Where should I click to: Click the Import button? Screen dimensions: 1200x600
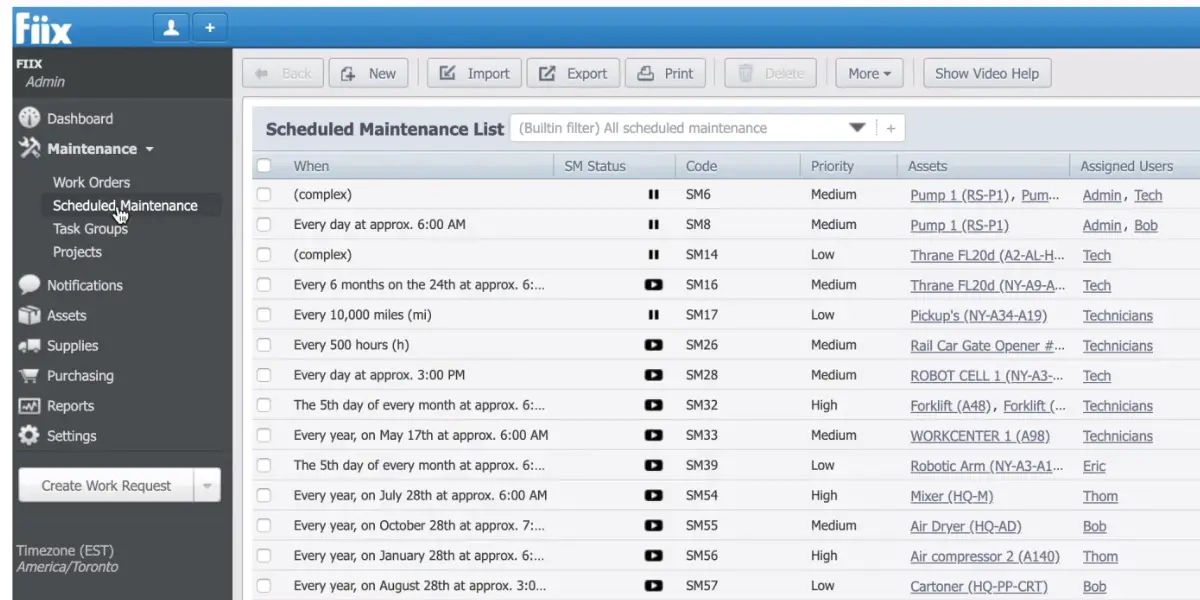coord(475,73)
